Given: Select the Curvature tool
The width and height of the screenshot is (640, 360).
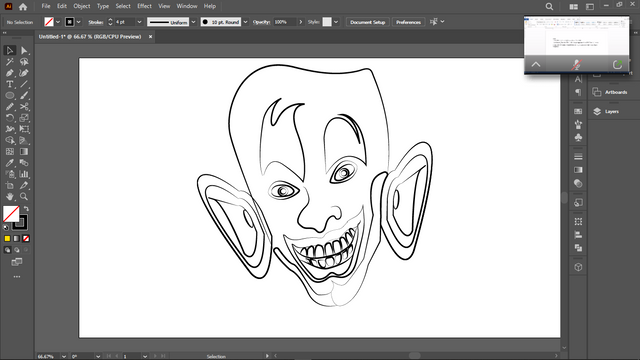Looking at the screenshot, I should (x=24, y=73).
